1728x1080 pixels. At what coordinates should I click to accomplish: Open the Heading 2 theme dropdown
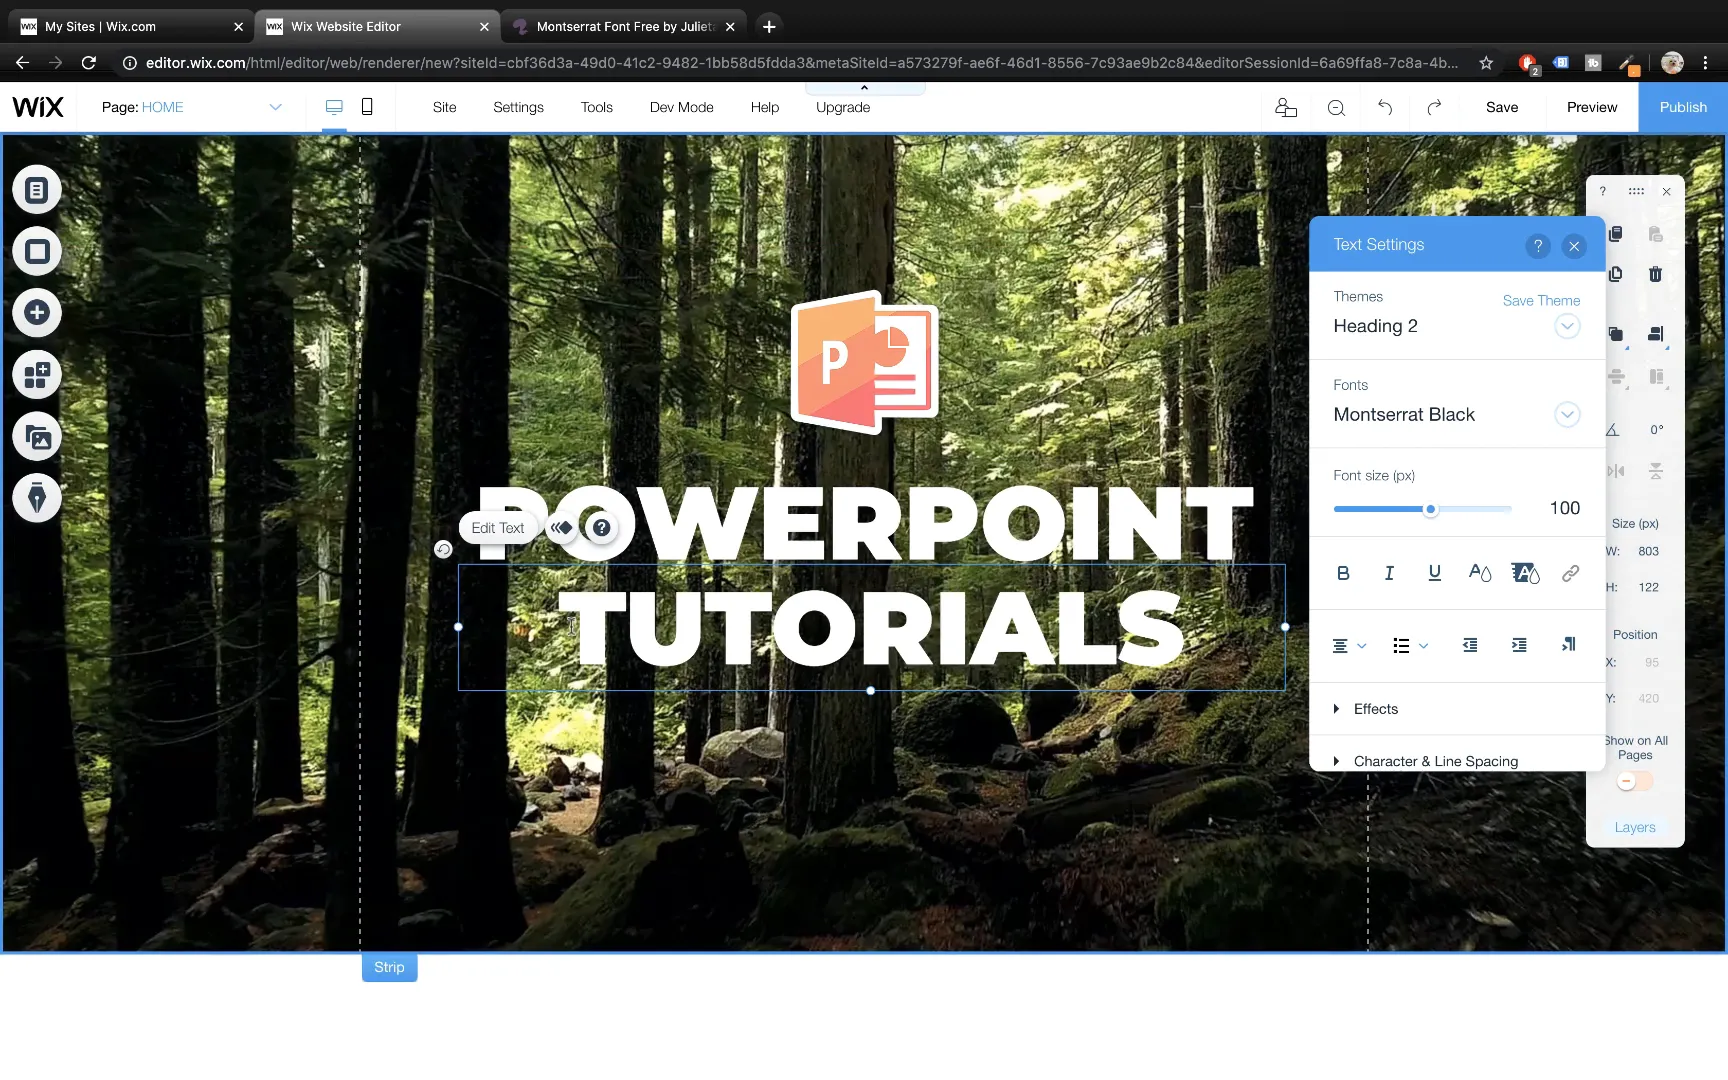pos(1567,326)
